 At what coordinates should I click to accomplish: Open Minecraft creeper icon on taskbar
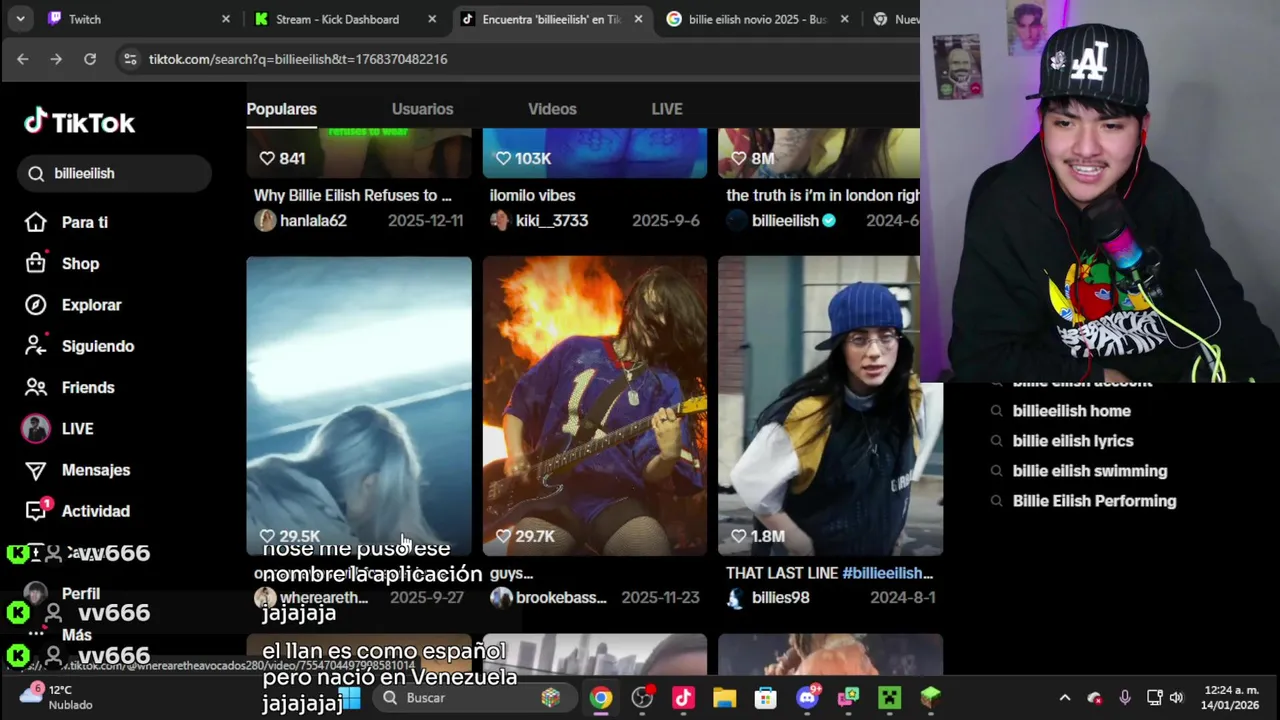(889, 698)
